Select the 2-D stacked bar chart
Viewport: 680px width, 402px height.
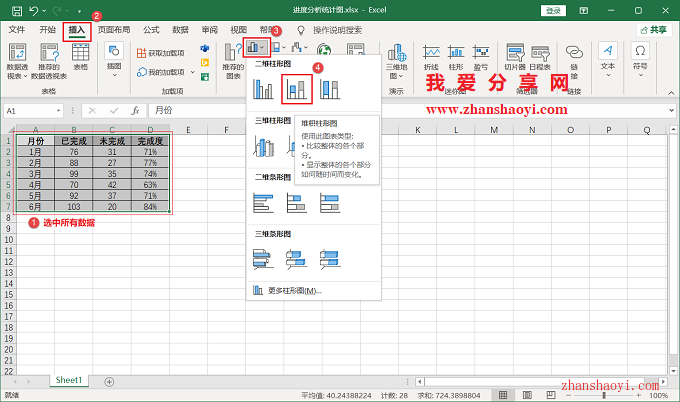(297, 203)
